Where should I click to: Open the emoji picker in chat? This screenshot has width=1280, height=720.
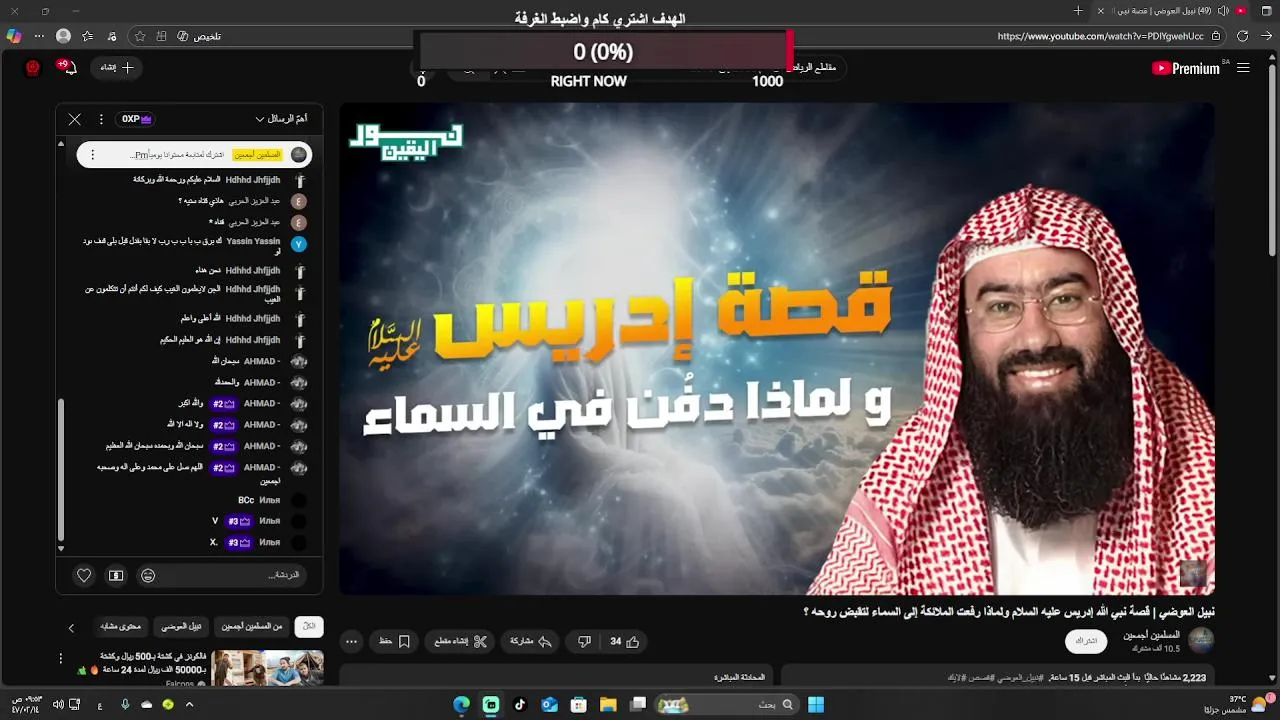[148, 575]
